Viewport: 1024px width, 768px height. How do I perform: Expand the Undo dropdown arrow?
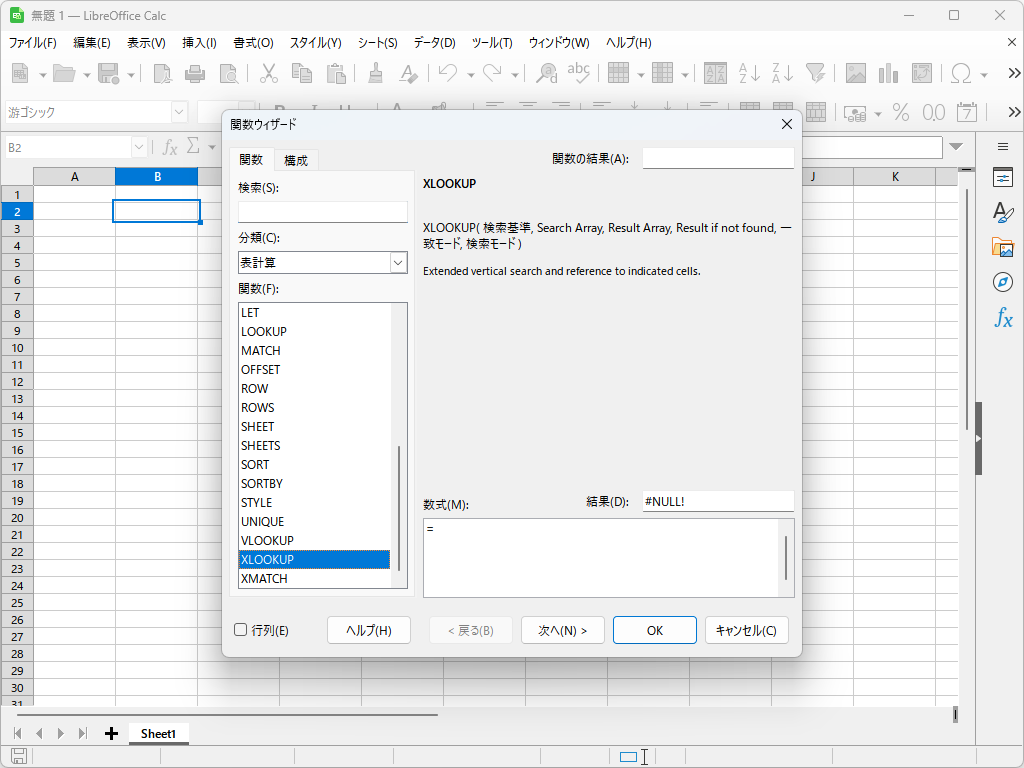[x=470, y=73]
